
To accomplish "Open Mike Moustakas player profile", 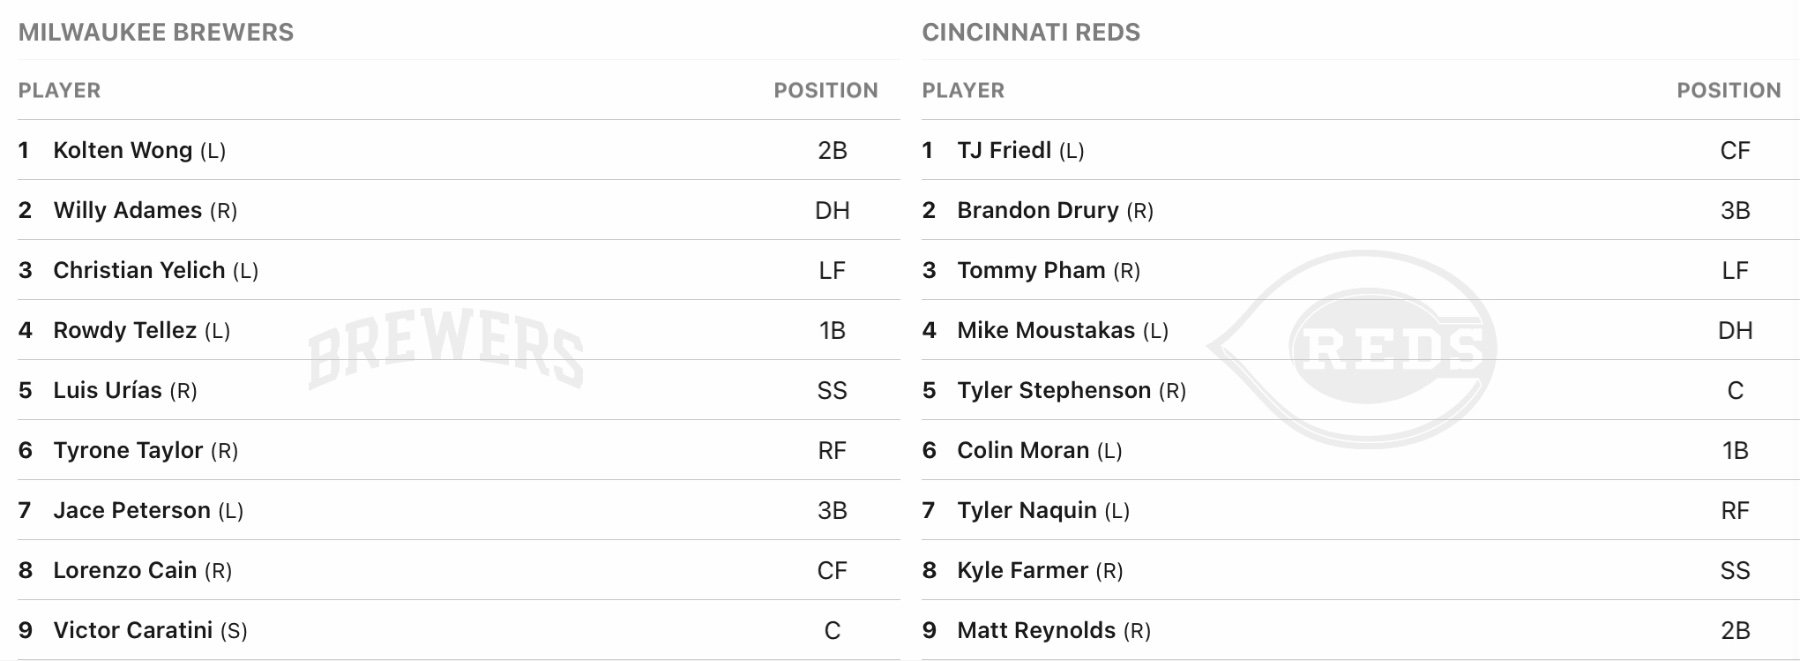I will tap(1045, 330).
